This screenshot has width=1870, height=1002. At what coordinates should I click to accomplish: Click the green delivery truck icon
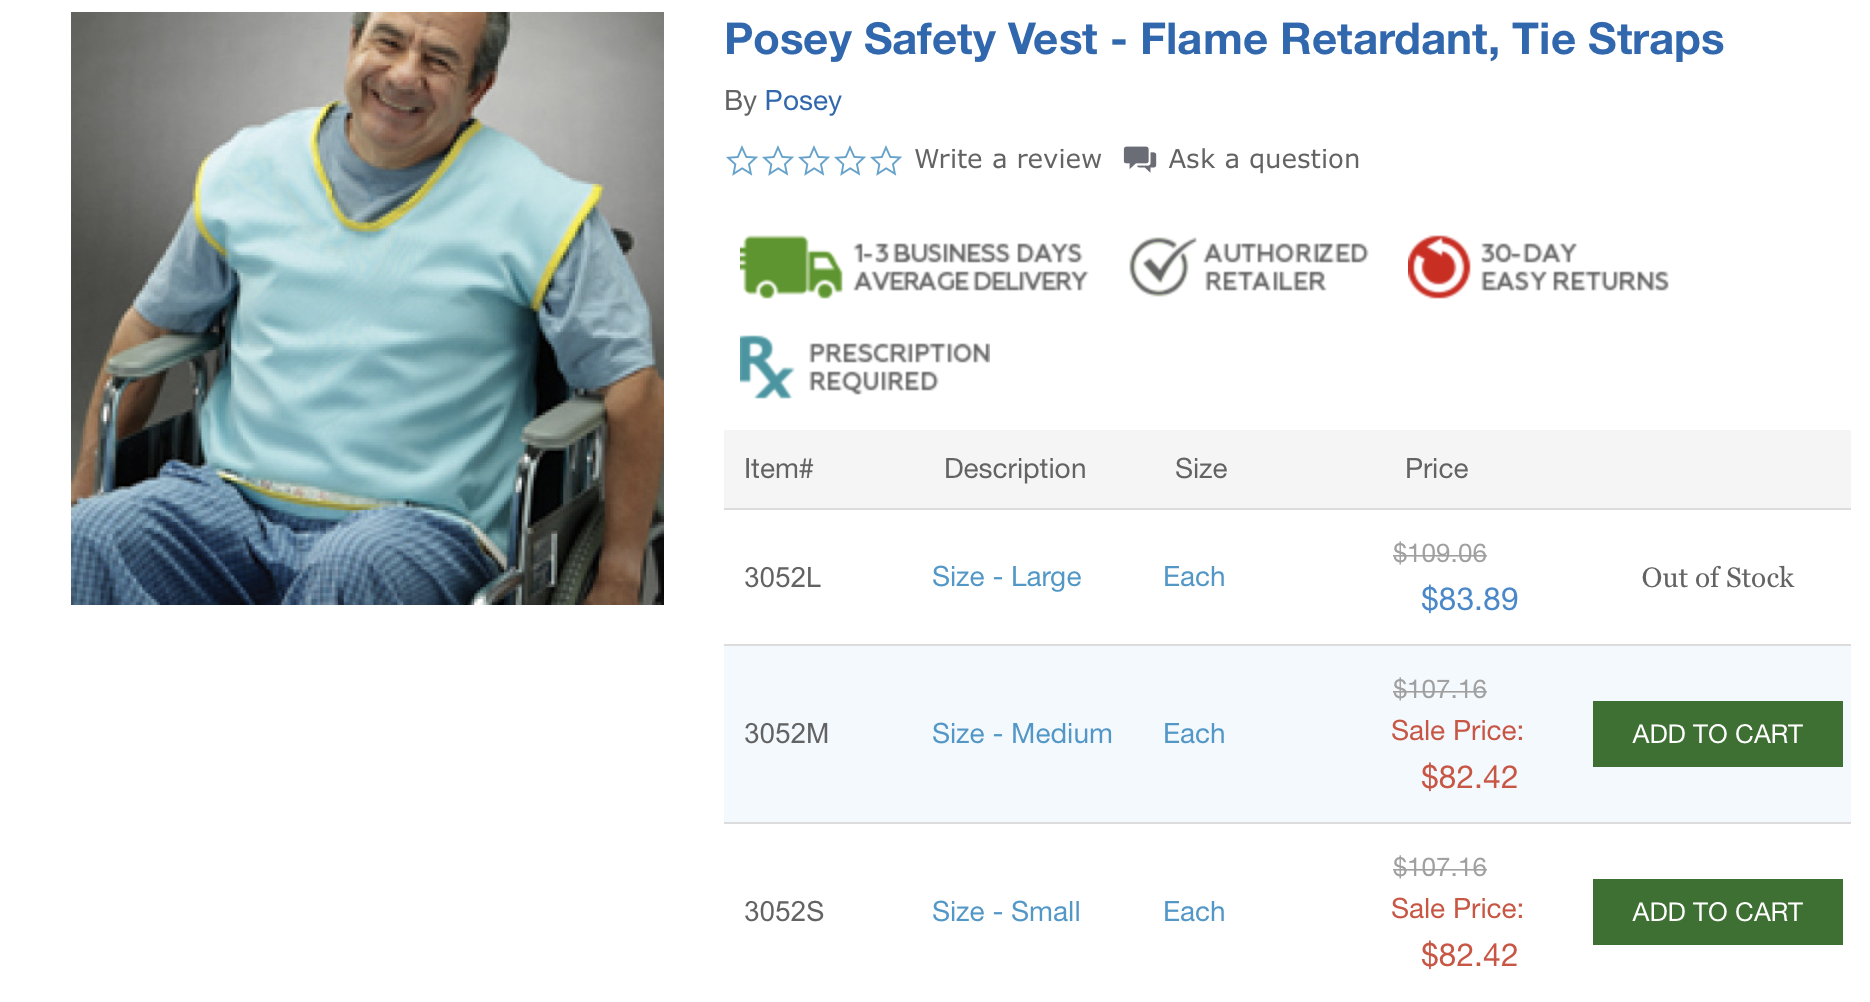[x=790, y=267]
